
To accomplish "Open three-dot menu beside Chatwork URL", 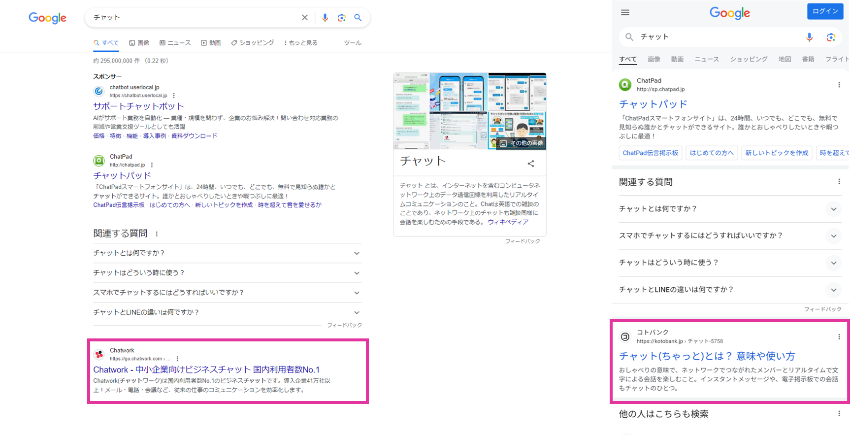I will coord(177,359).
